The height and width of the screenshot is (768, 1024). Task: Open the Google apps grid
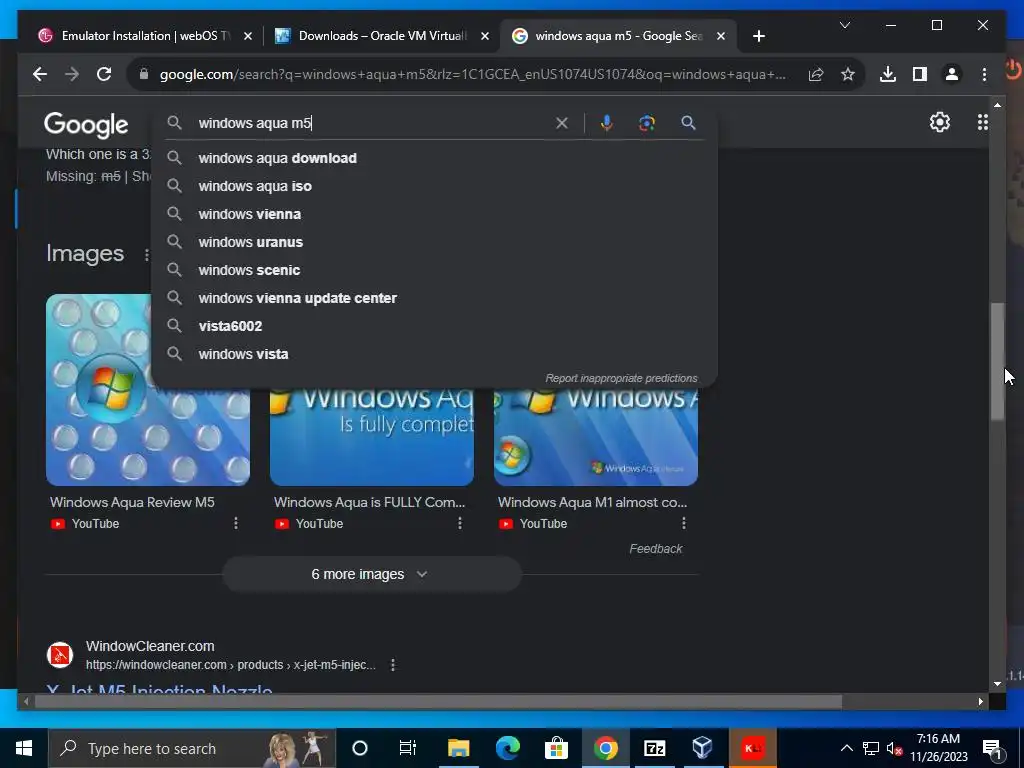tap(982, 122)
